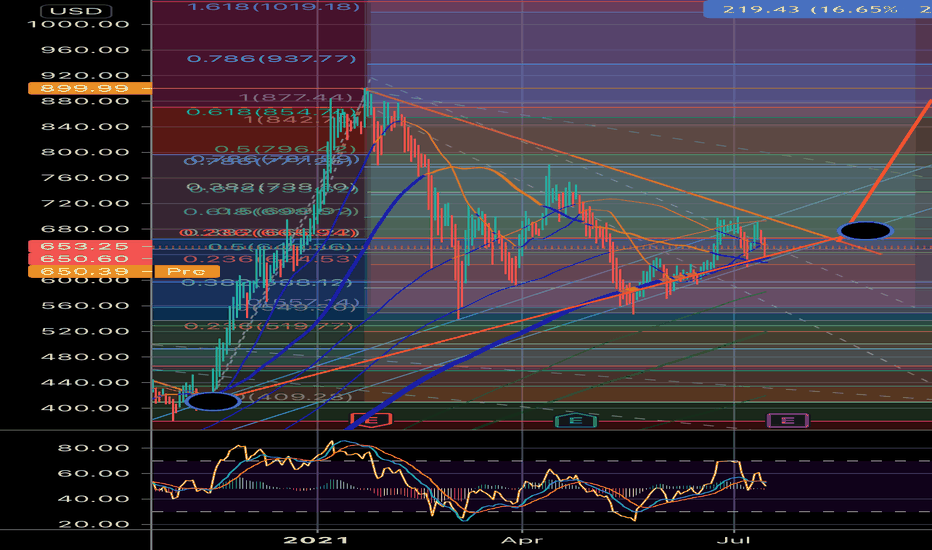Screen dimensions: 932x550
Task: Click the 650.39 orange price label
Action: point(89,271)
